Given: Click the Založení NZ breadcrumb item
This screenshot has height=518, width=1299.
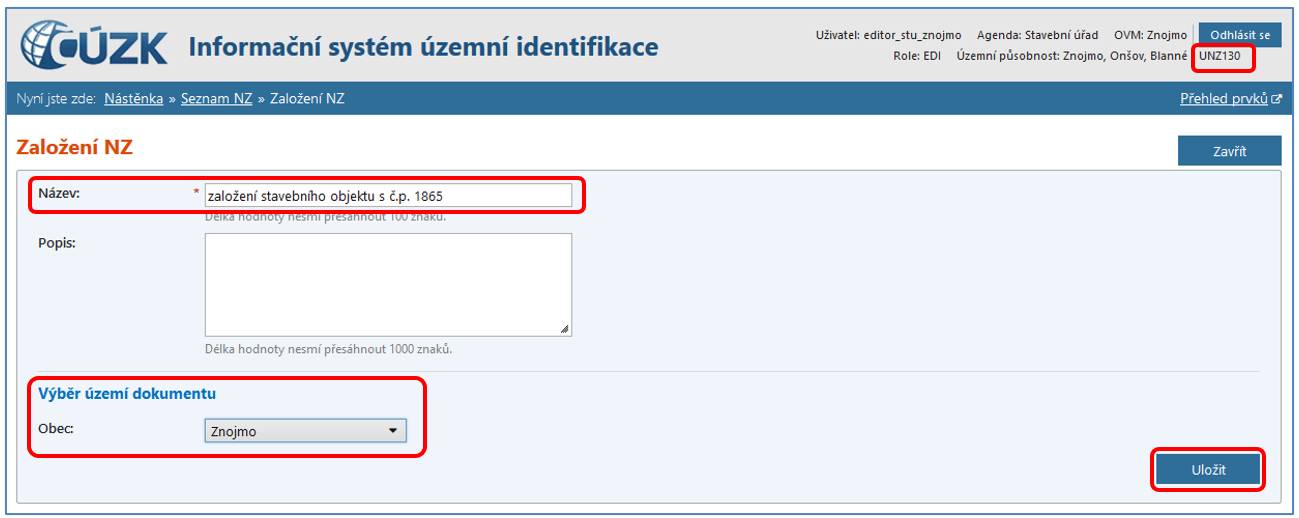Looking at the screenshot, I should tap(307, 99).
